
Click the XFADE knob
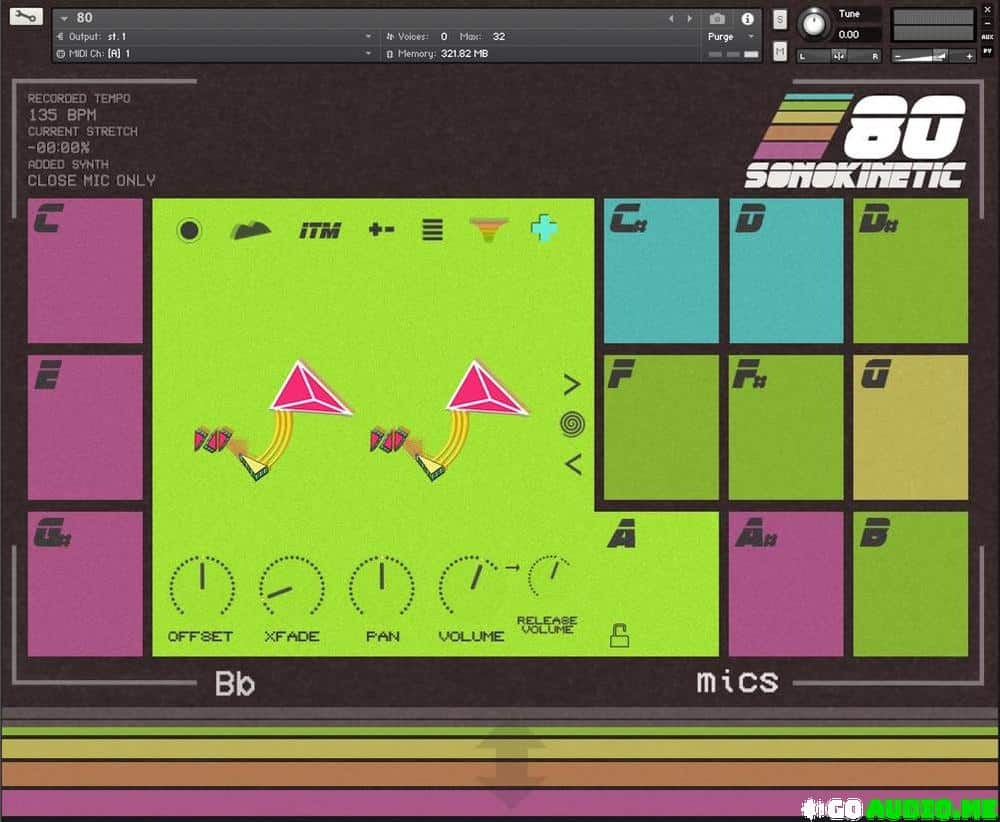click(292, 587)
